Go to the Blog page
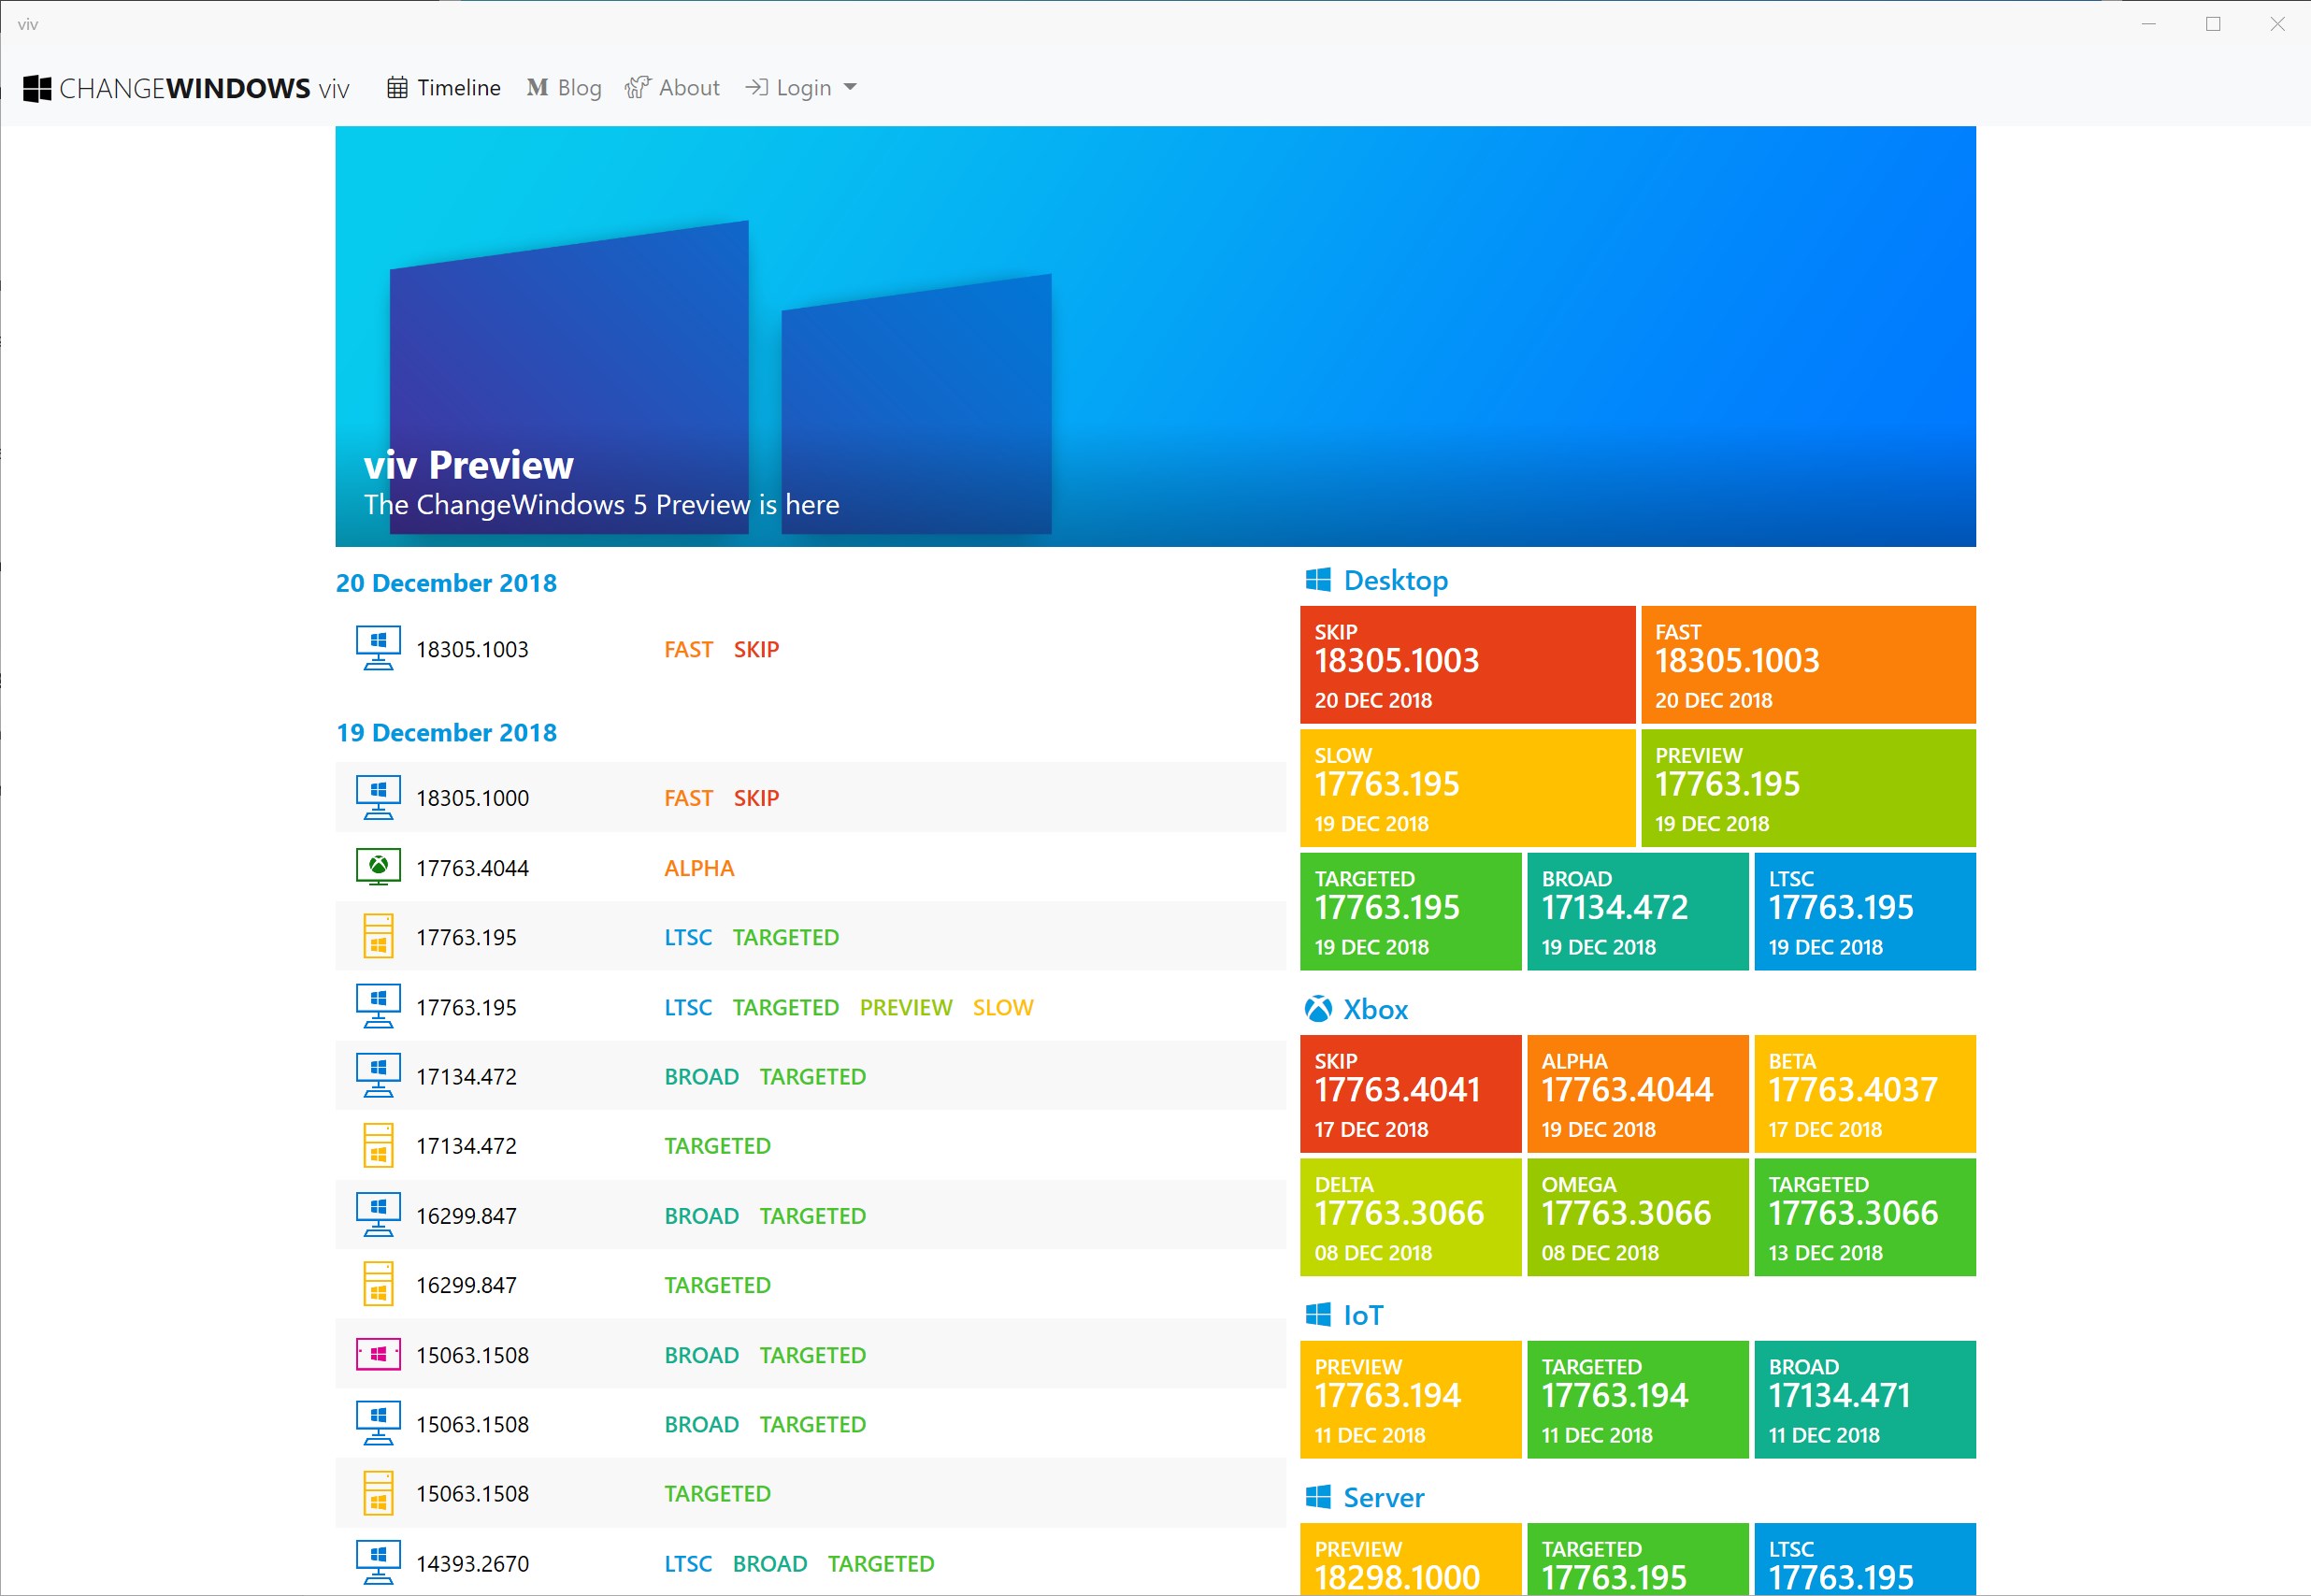2311x1596 pixels. click(564, 88)
